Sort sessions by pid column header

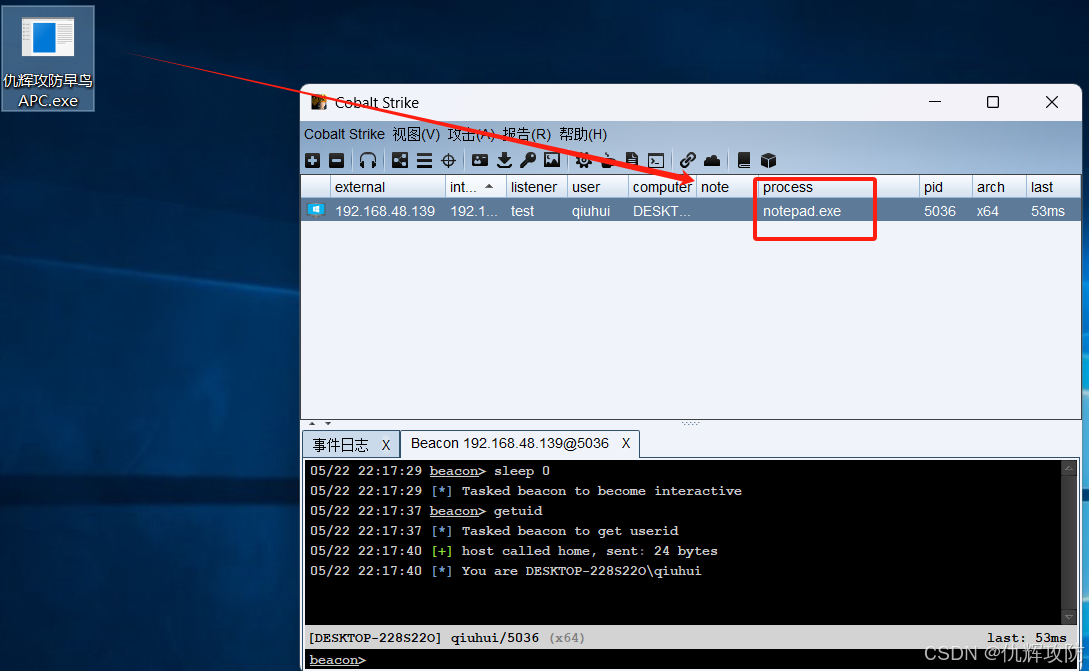coord(946,187)
